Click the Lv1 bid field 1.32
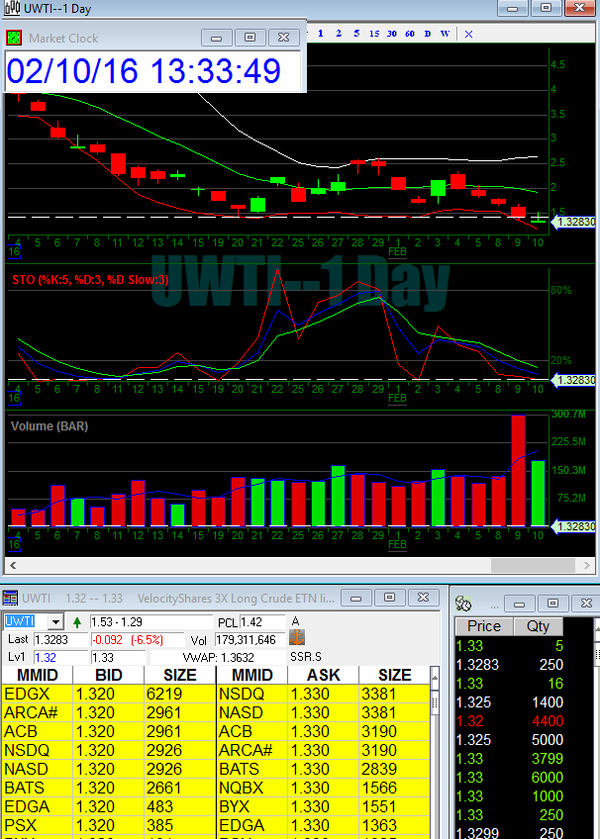The width and height of the screenshot is (600, 839). click(x=60, y=657)
